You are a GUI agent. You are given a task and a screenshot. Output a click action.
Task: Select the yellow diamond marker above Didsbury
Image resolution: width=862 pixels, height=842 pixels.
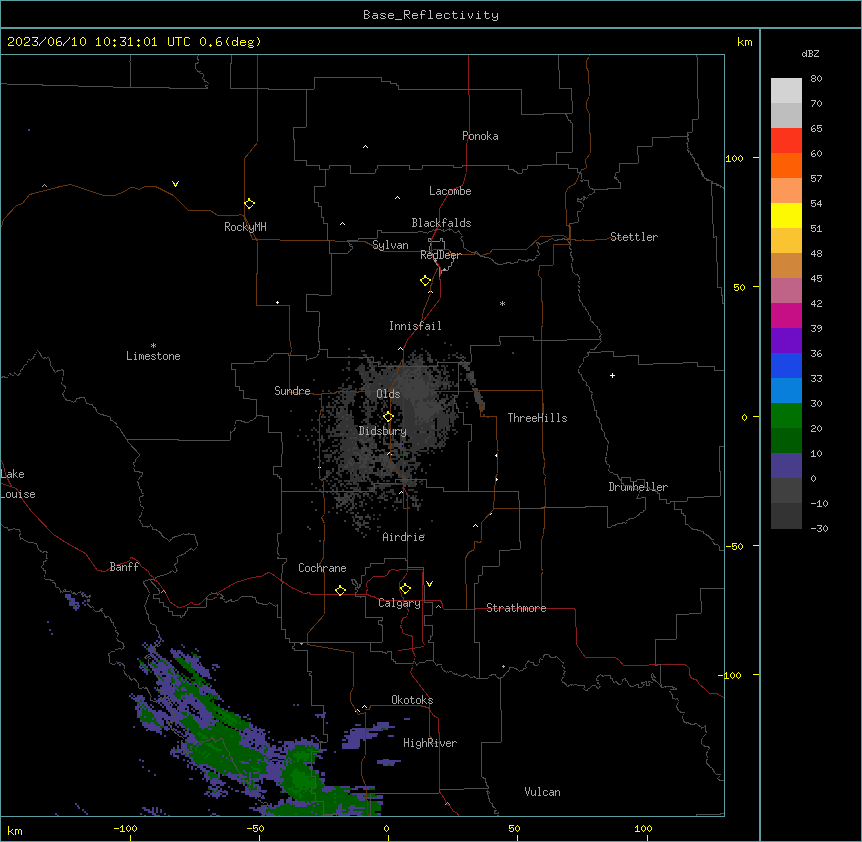(x=388, y=417)
